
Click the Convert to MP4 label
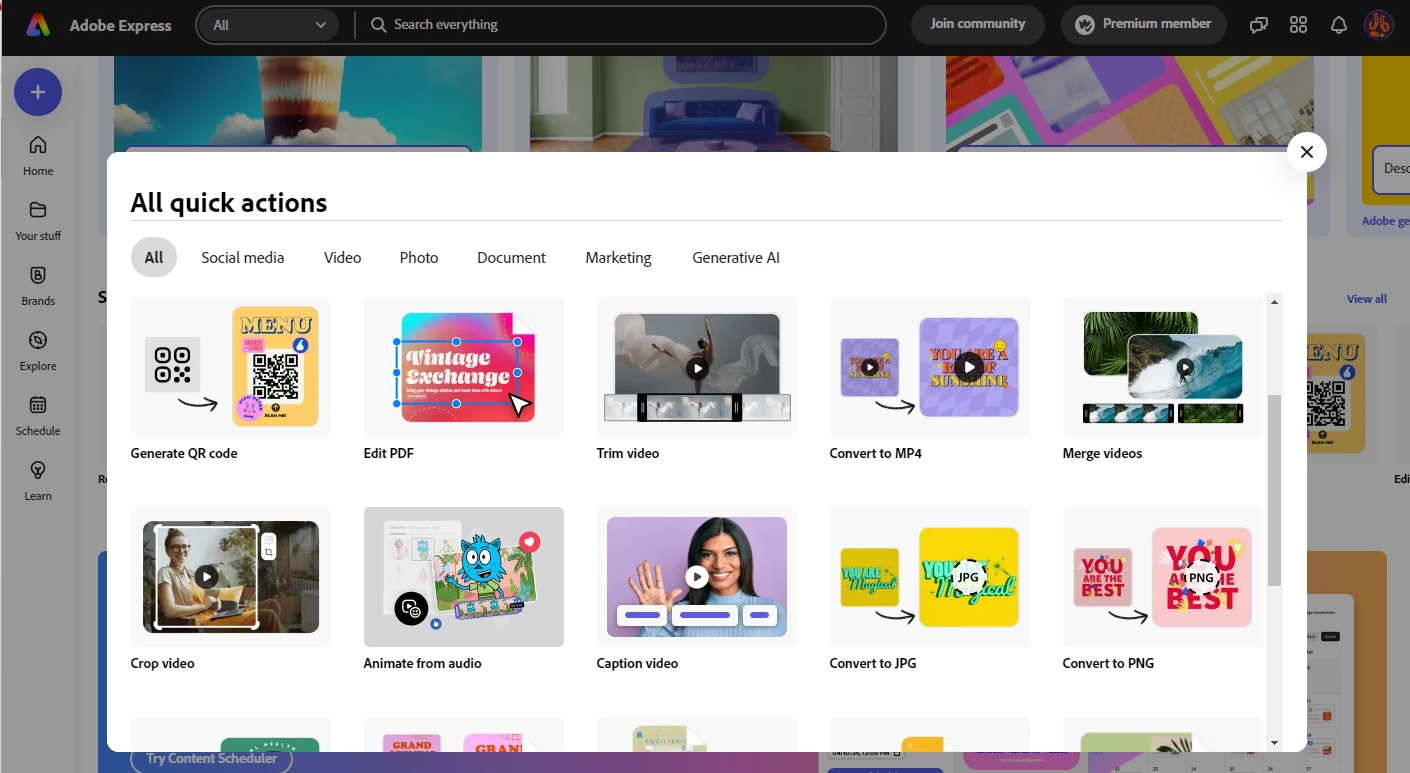876,453
